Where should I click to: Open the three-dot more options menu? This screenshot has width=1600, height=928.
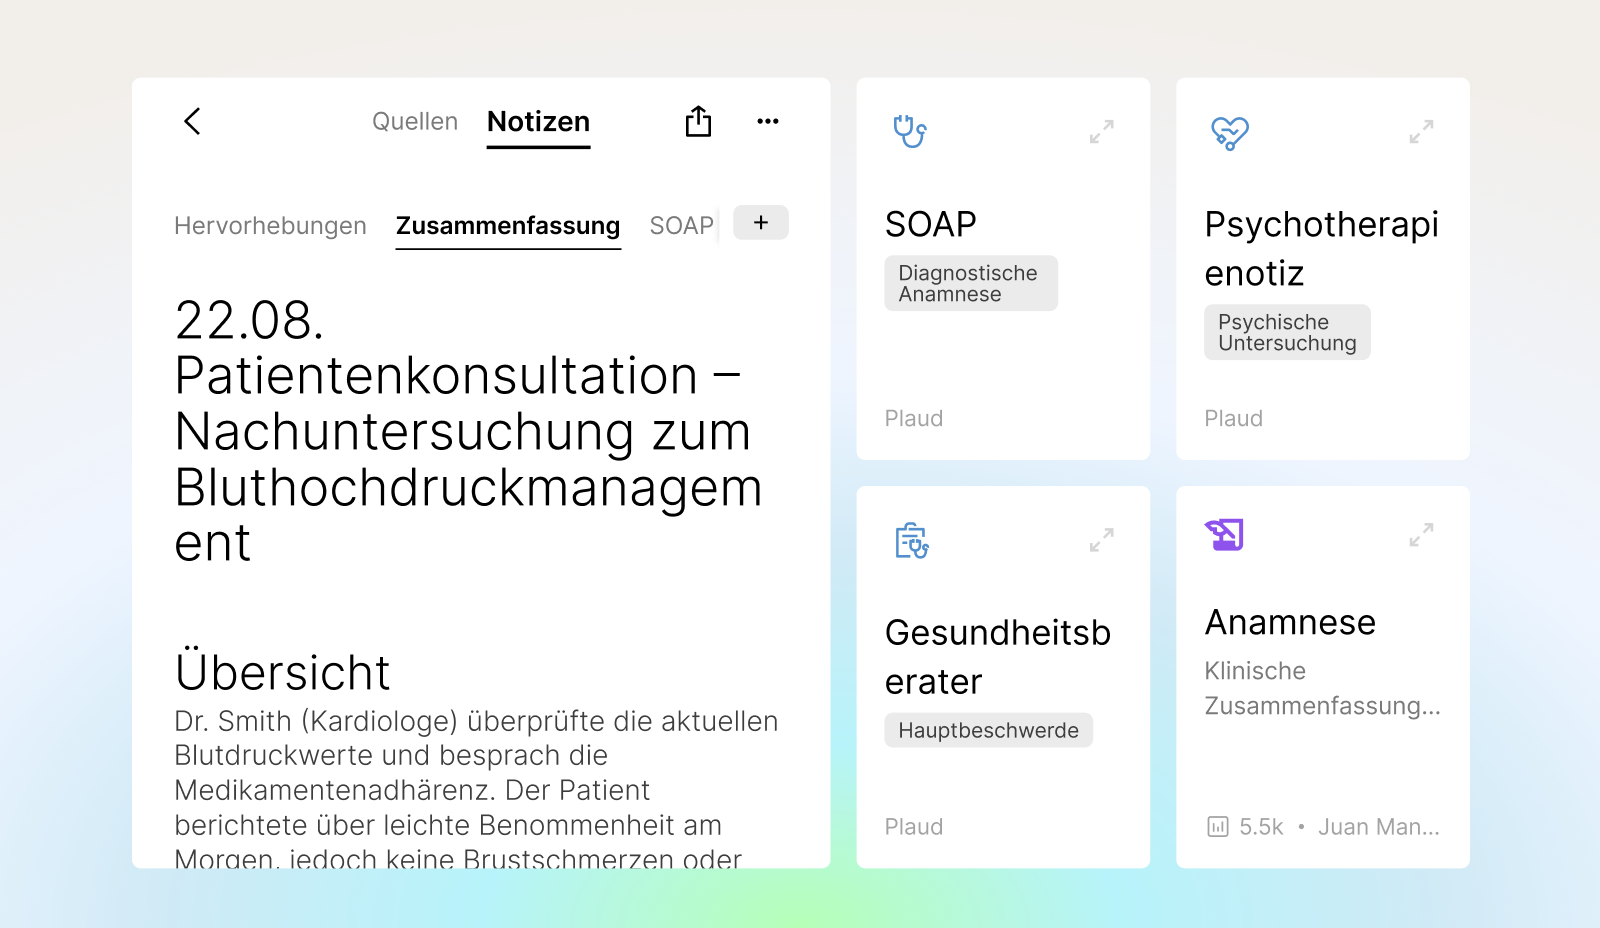point(767,121)
